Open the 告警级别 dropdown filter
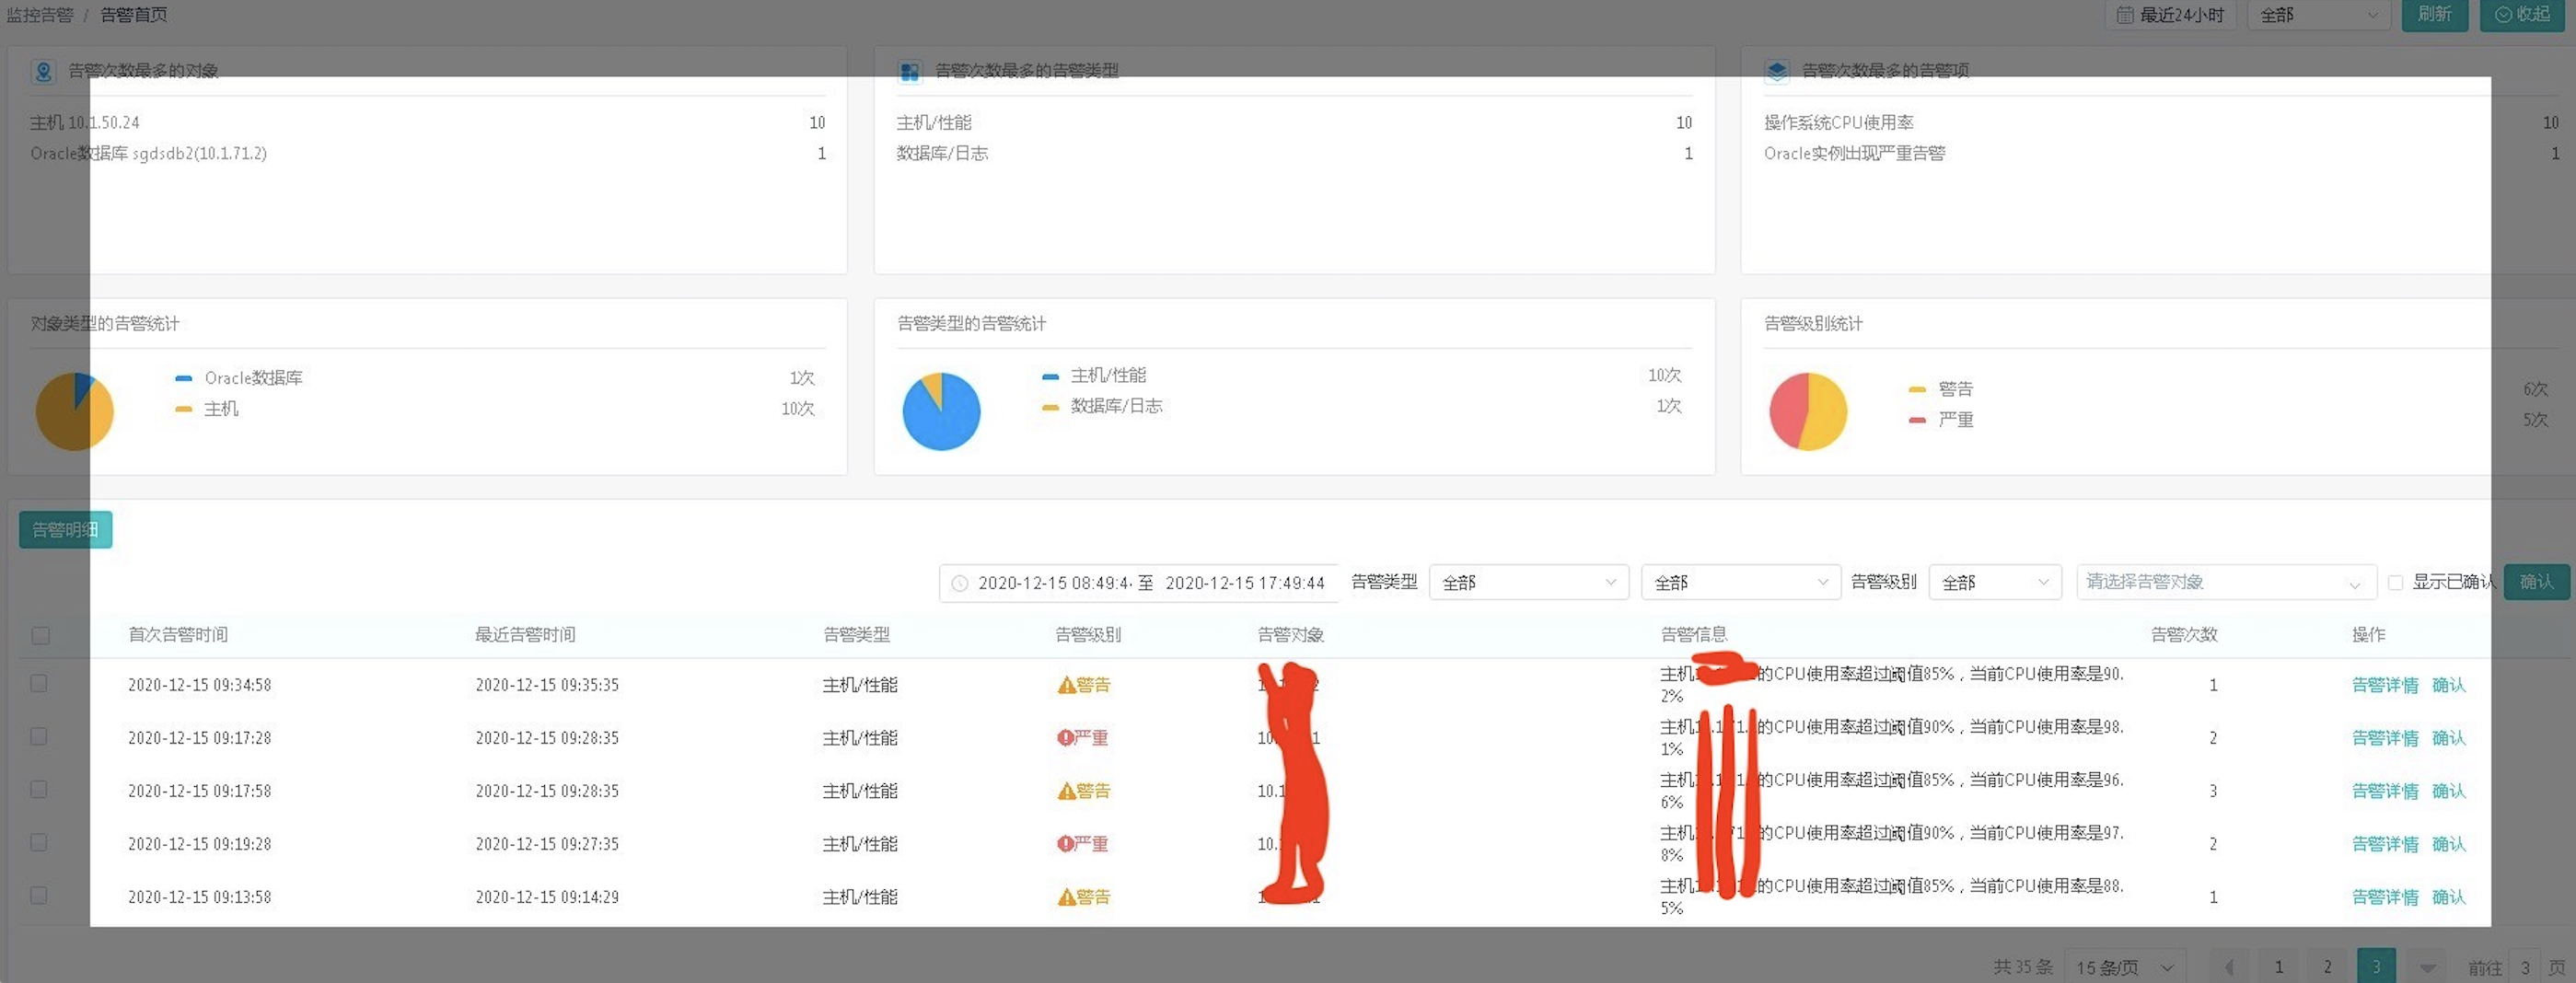The image size is (2576, 983). (1994, 582)
